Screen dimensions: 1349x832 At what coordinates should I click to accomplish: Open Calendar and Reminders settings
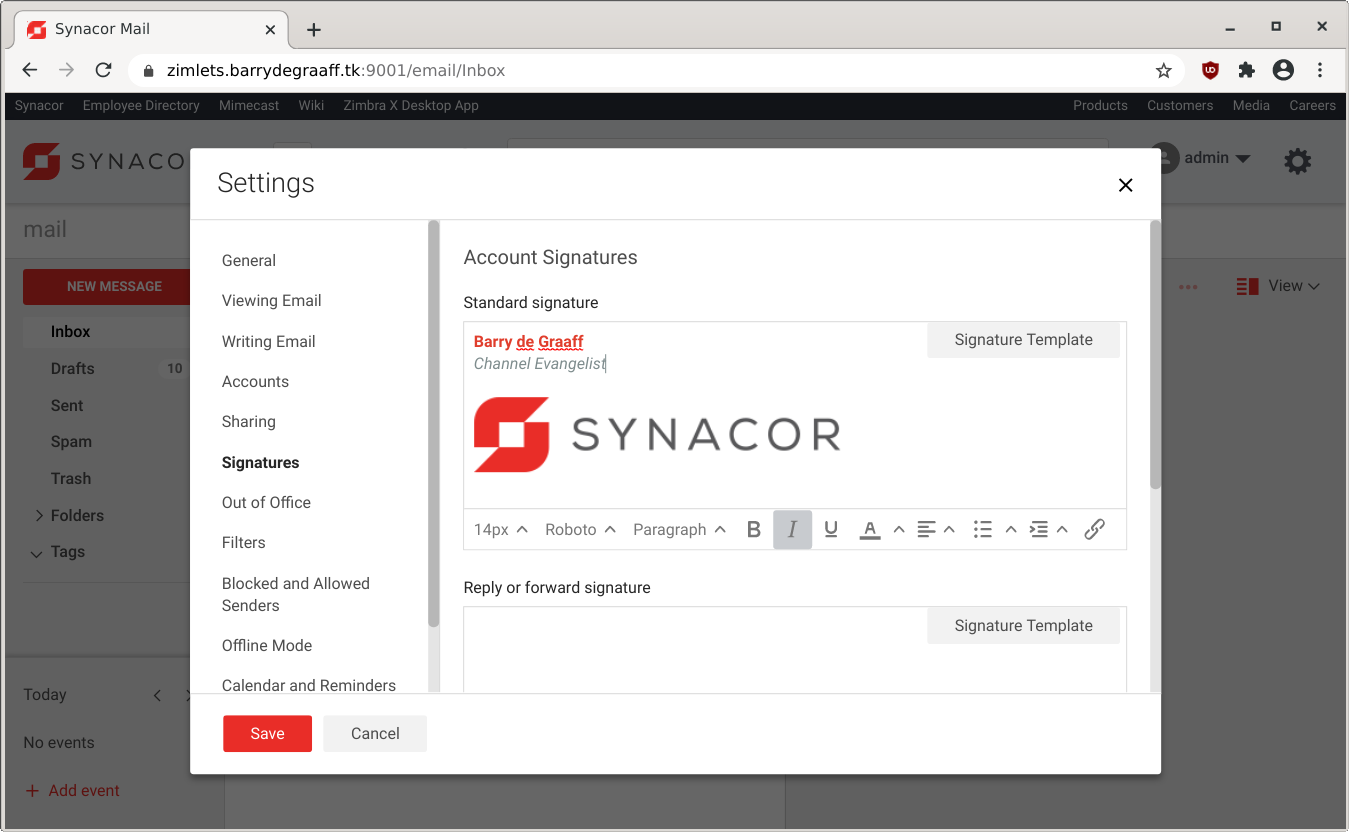point(309,686)
